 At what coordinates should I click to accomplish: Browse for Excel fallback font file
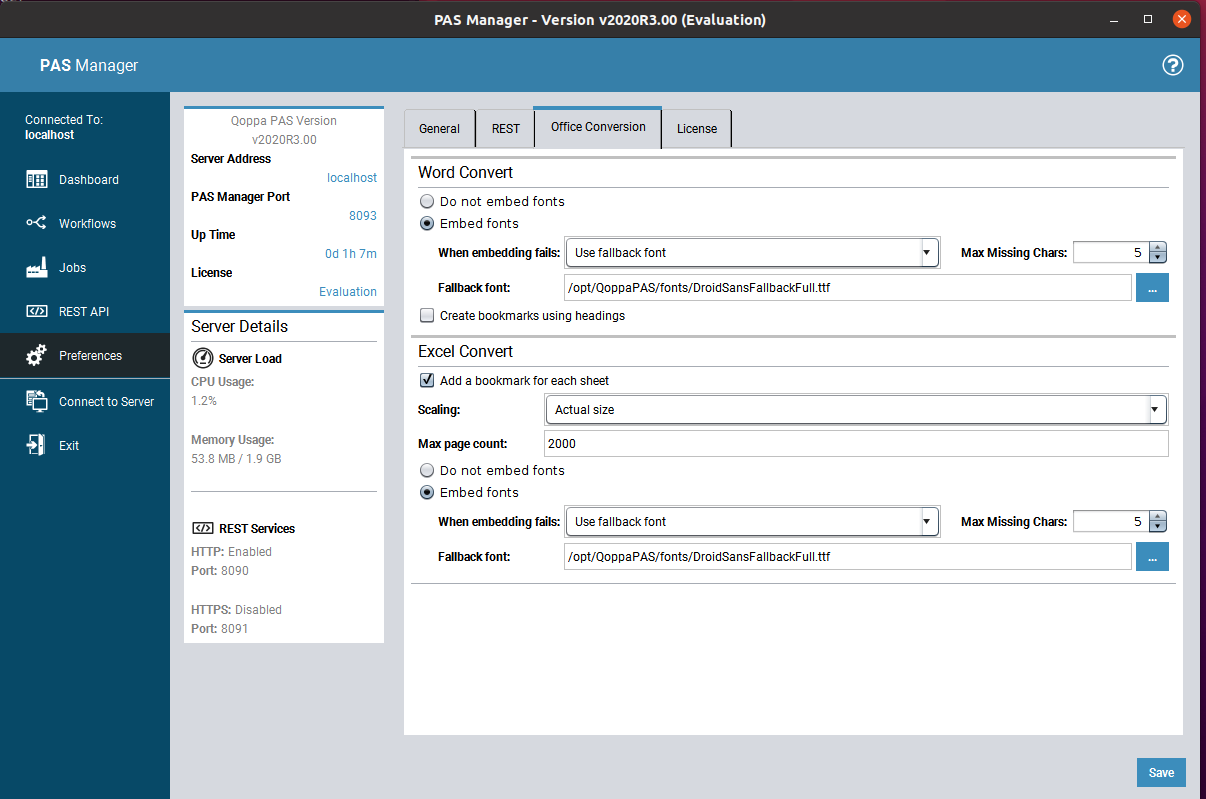[1152, 556]
